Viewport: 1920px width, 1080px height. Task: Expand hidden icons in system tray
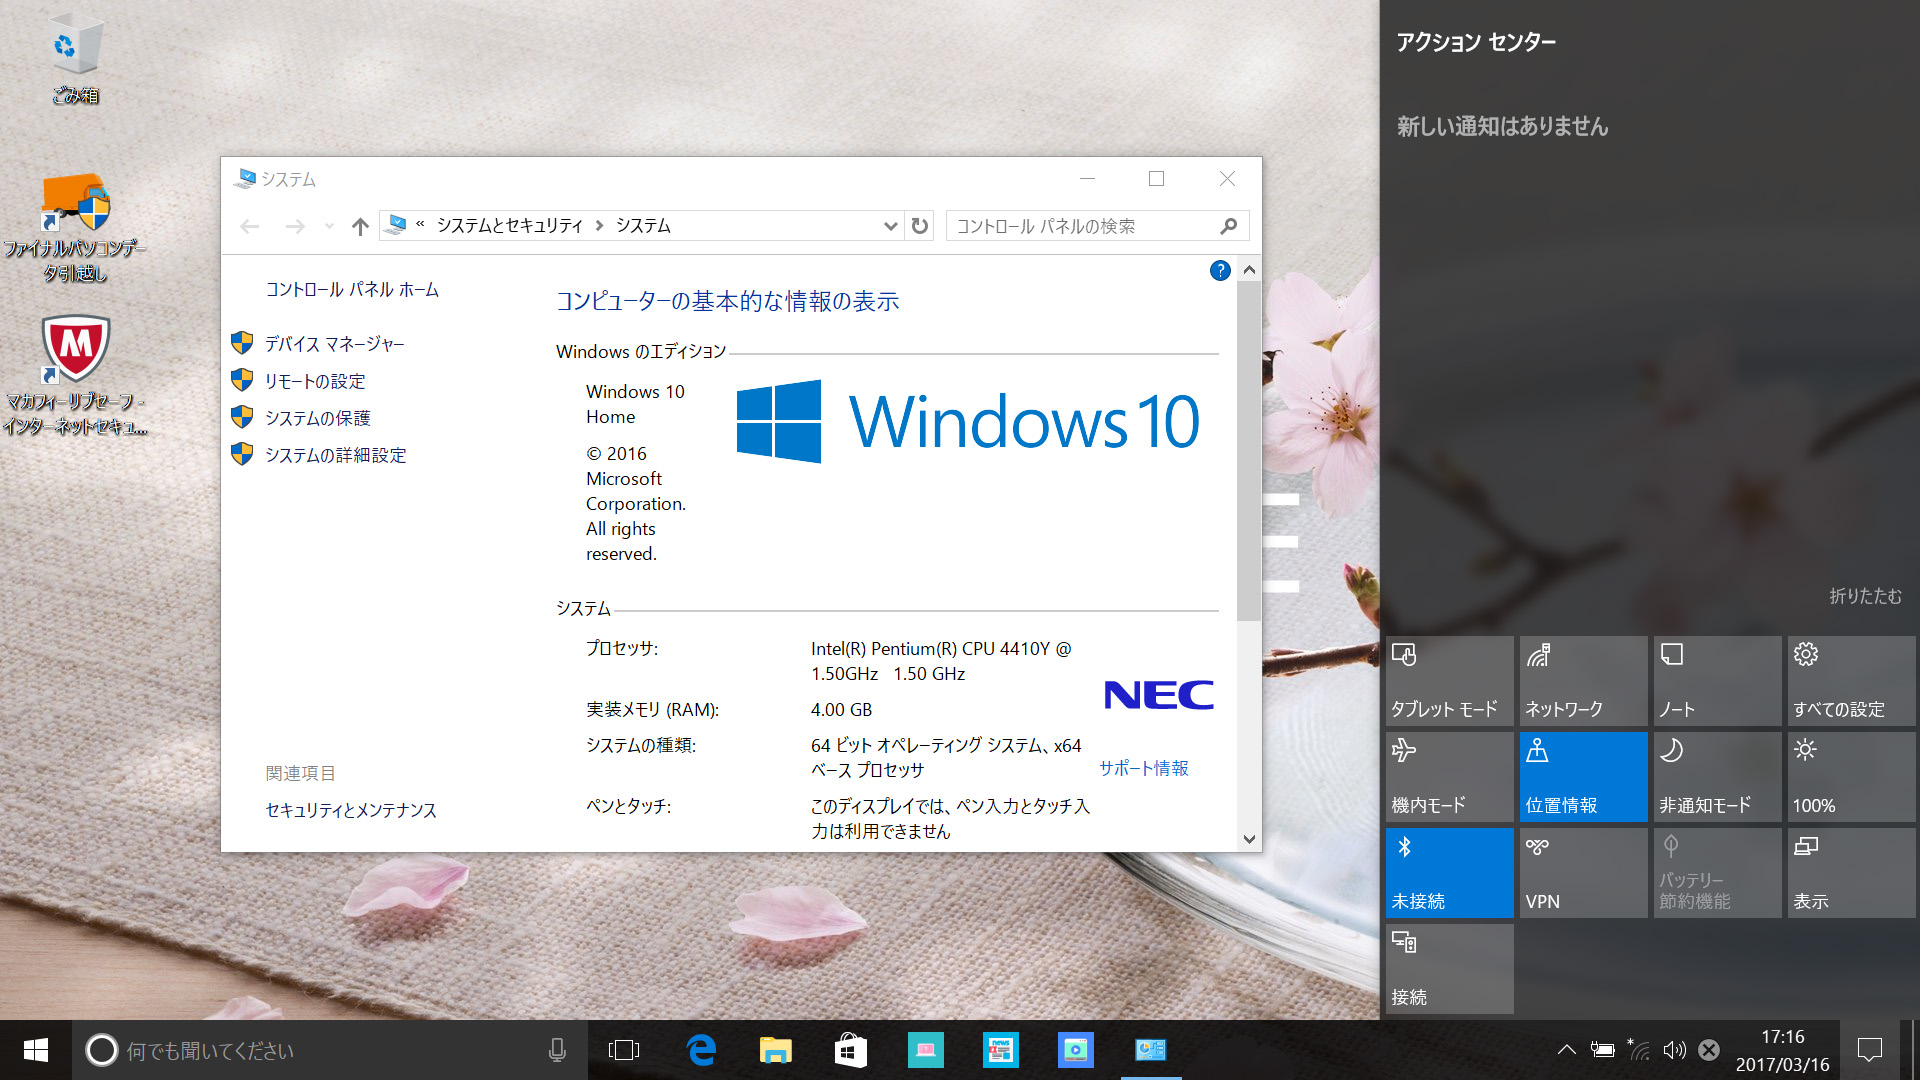pos(1568,1050)
